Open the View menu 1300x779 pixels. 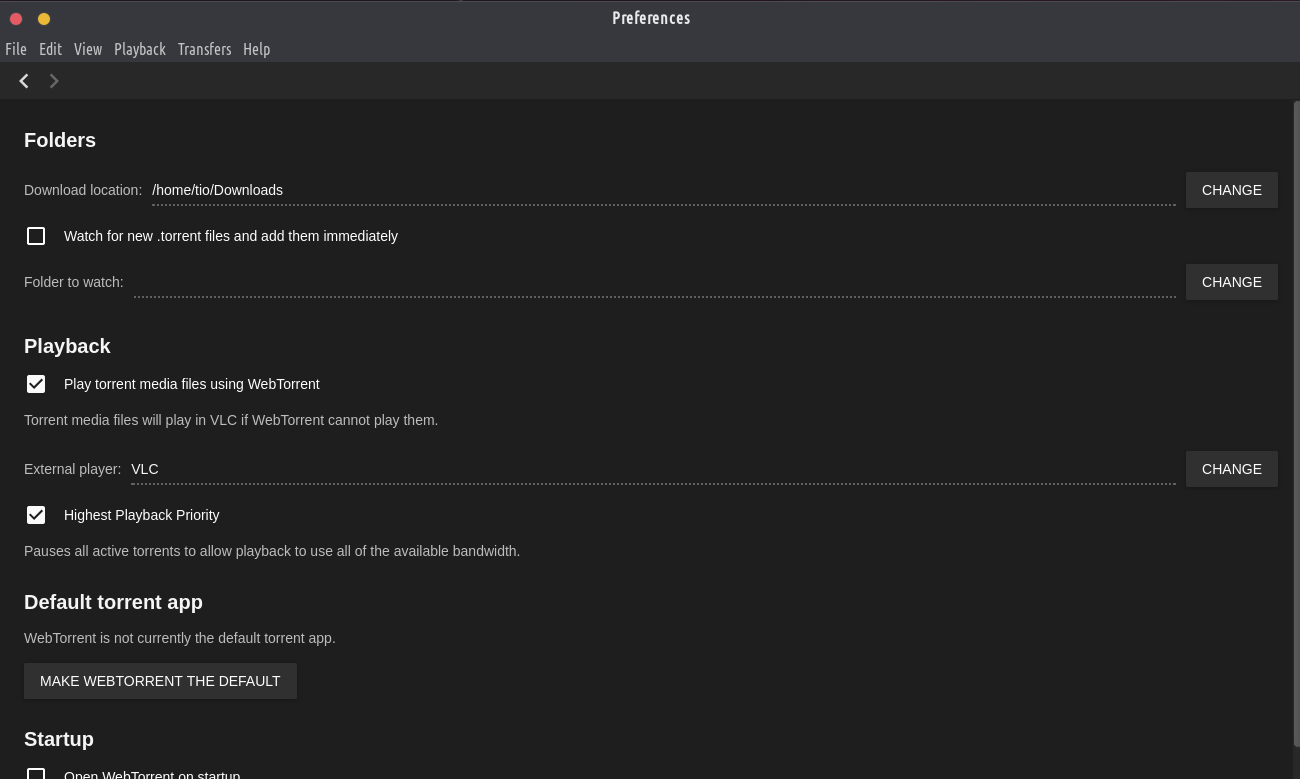coord(88,49)
